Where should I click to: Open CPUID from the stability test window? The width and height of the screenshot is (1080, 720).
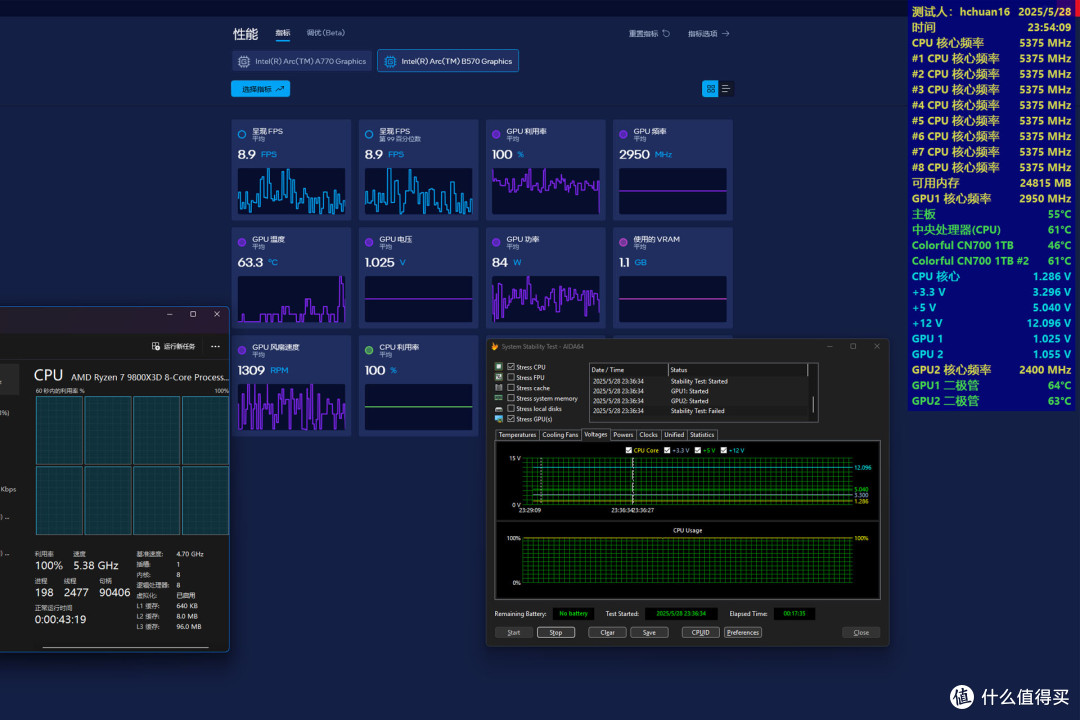pyautogui.click(x=700, y=632)
